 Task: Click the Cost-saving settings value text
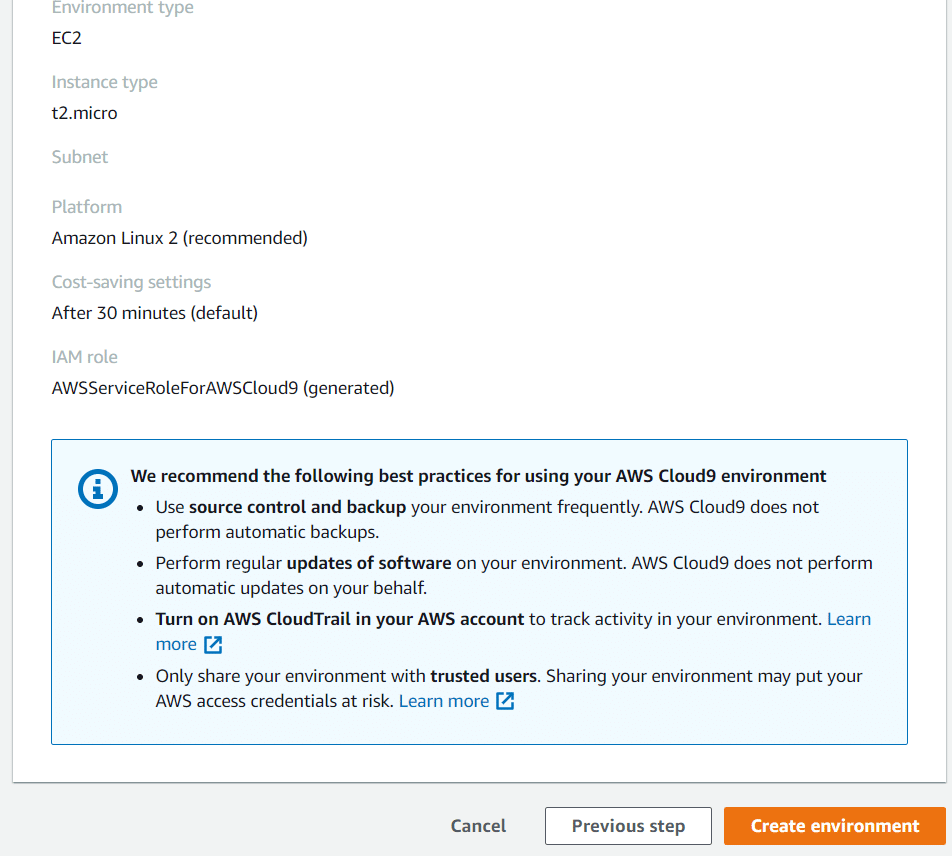click(154, 313)
